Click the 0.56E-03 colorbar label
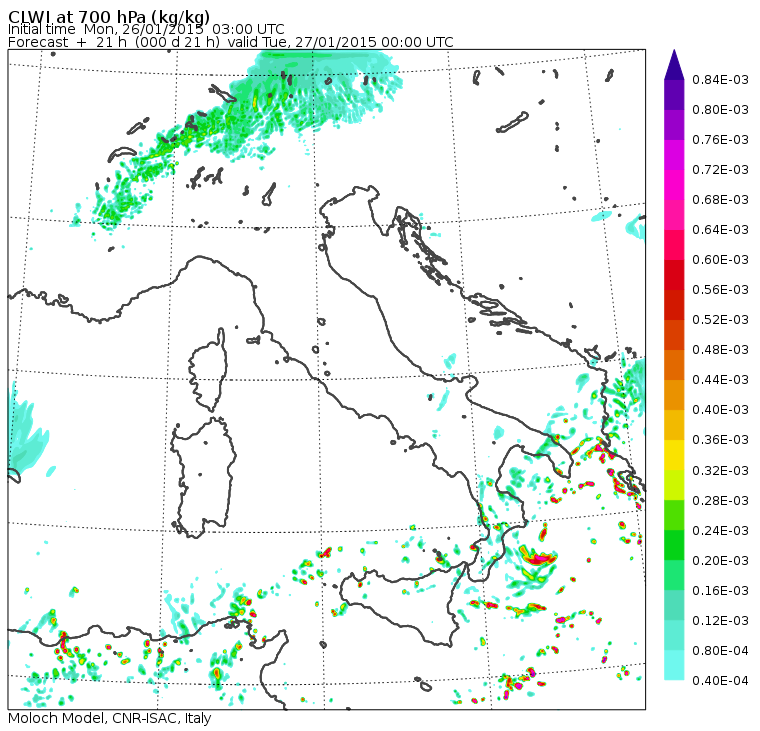This screenshot has height=731, width=760. coord(720,290)
